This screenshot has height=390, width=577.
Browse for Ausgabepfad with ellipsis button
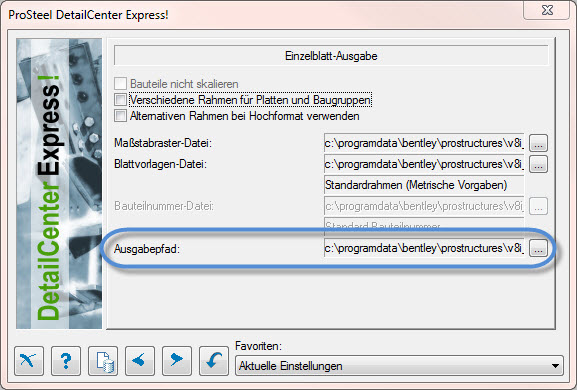(x=538, y=249)
